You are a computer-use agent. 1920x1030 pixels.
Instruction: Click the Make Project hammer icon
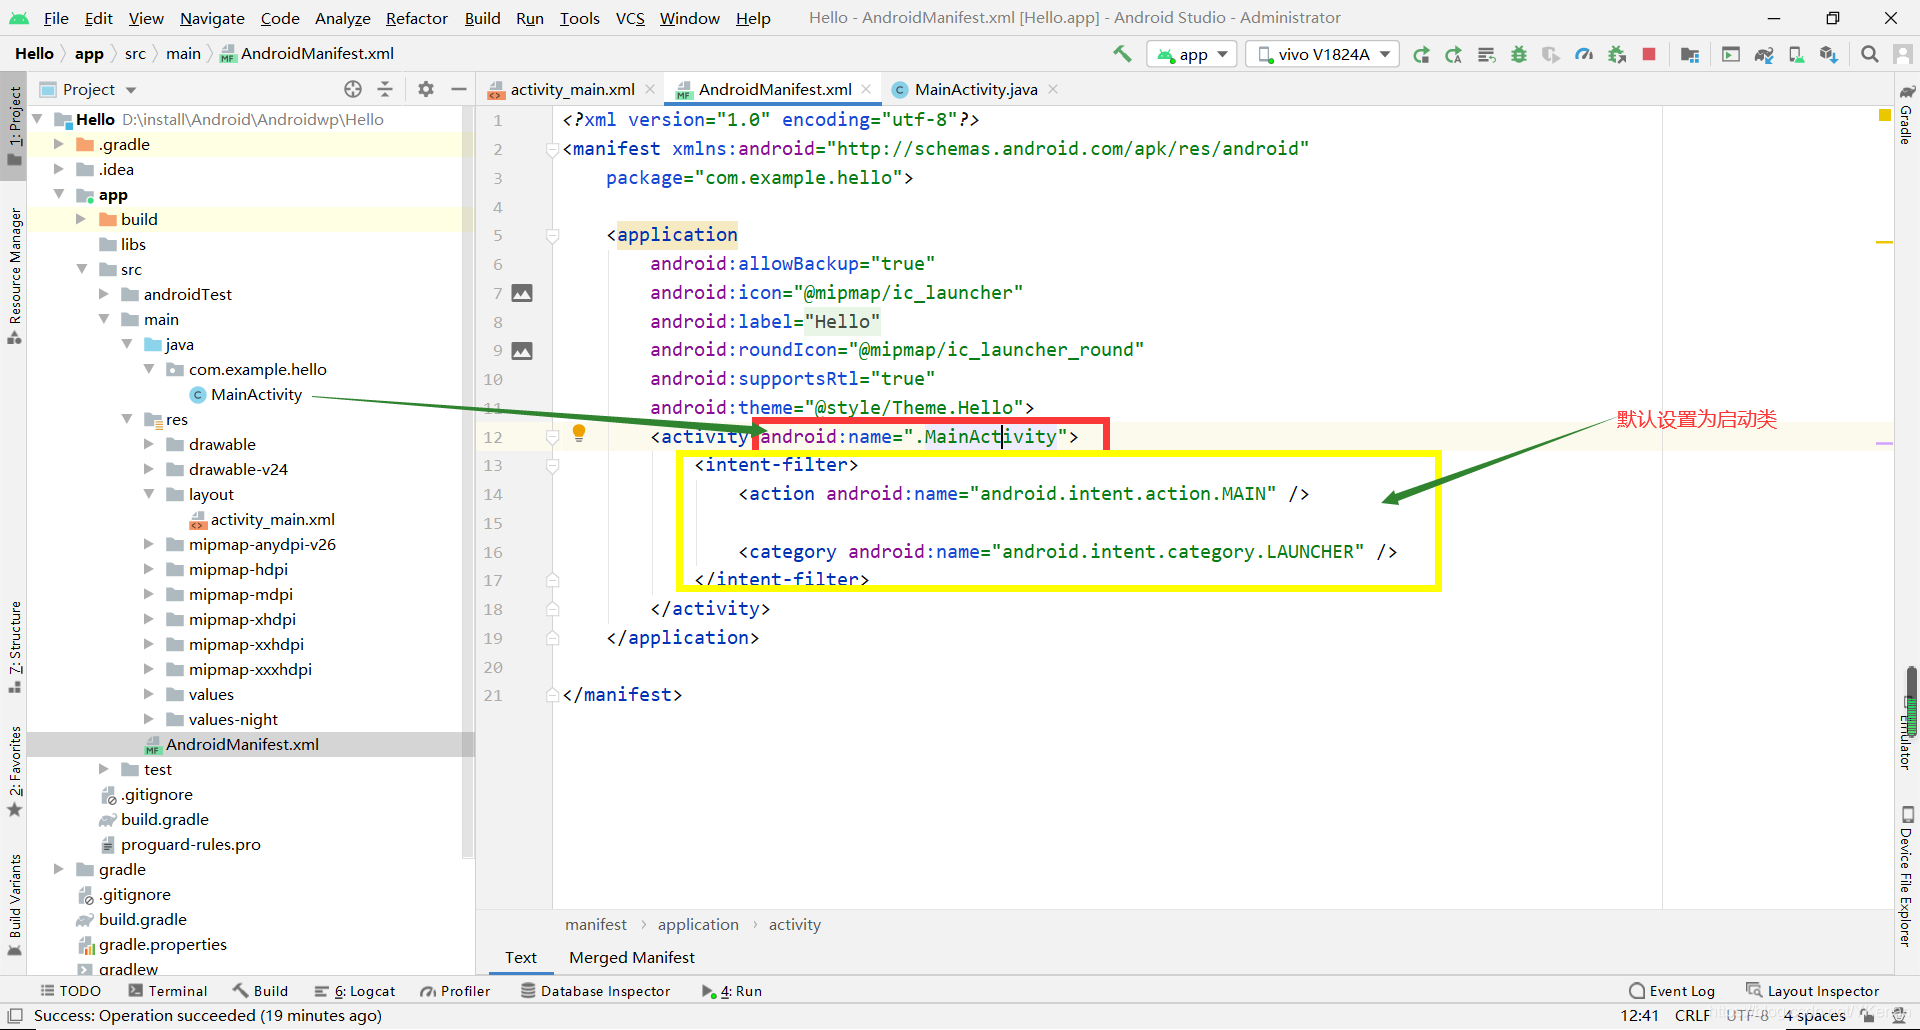[1122, 54]
